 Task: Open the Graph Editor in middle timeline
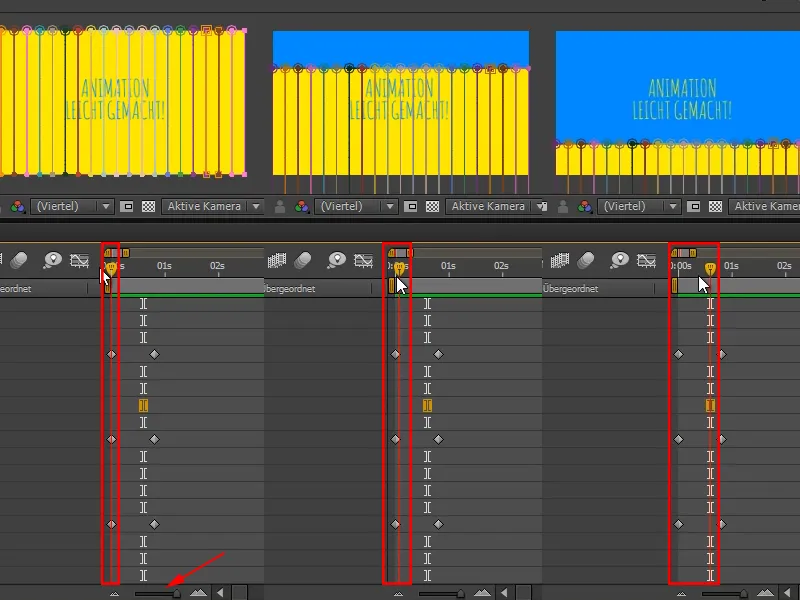pos(363,261)
